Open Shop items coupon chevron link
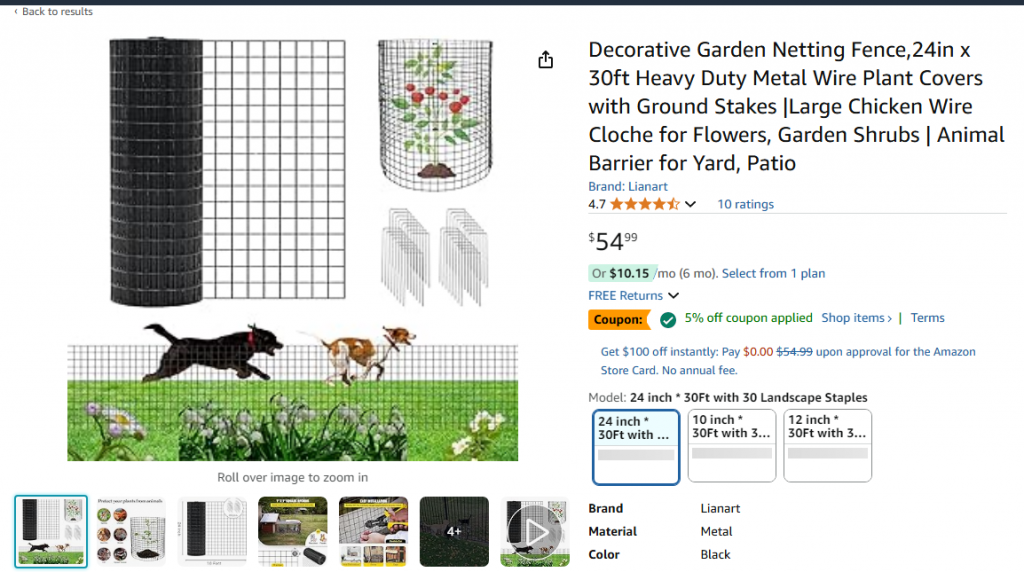Image resolution: width=1024 pixels, height=572 pixels. (856, 318)
